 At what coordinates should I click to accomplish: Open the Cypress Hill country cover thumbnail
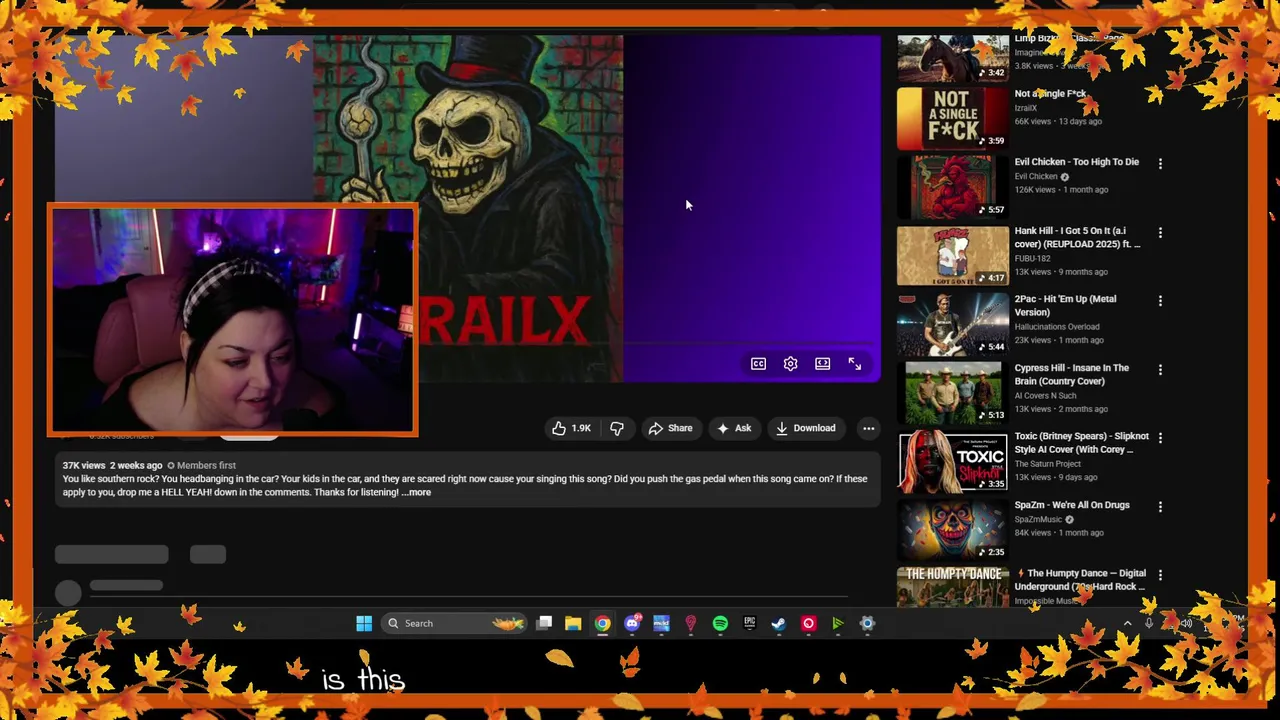click(953, 392)
